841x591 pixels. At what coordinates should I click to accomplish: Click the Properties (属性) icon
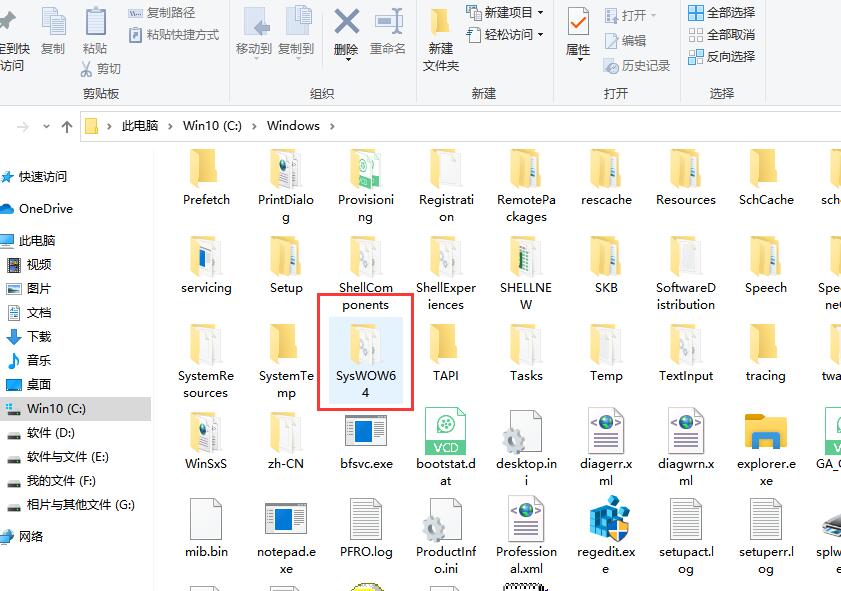(x=578, y=23)
